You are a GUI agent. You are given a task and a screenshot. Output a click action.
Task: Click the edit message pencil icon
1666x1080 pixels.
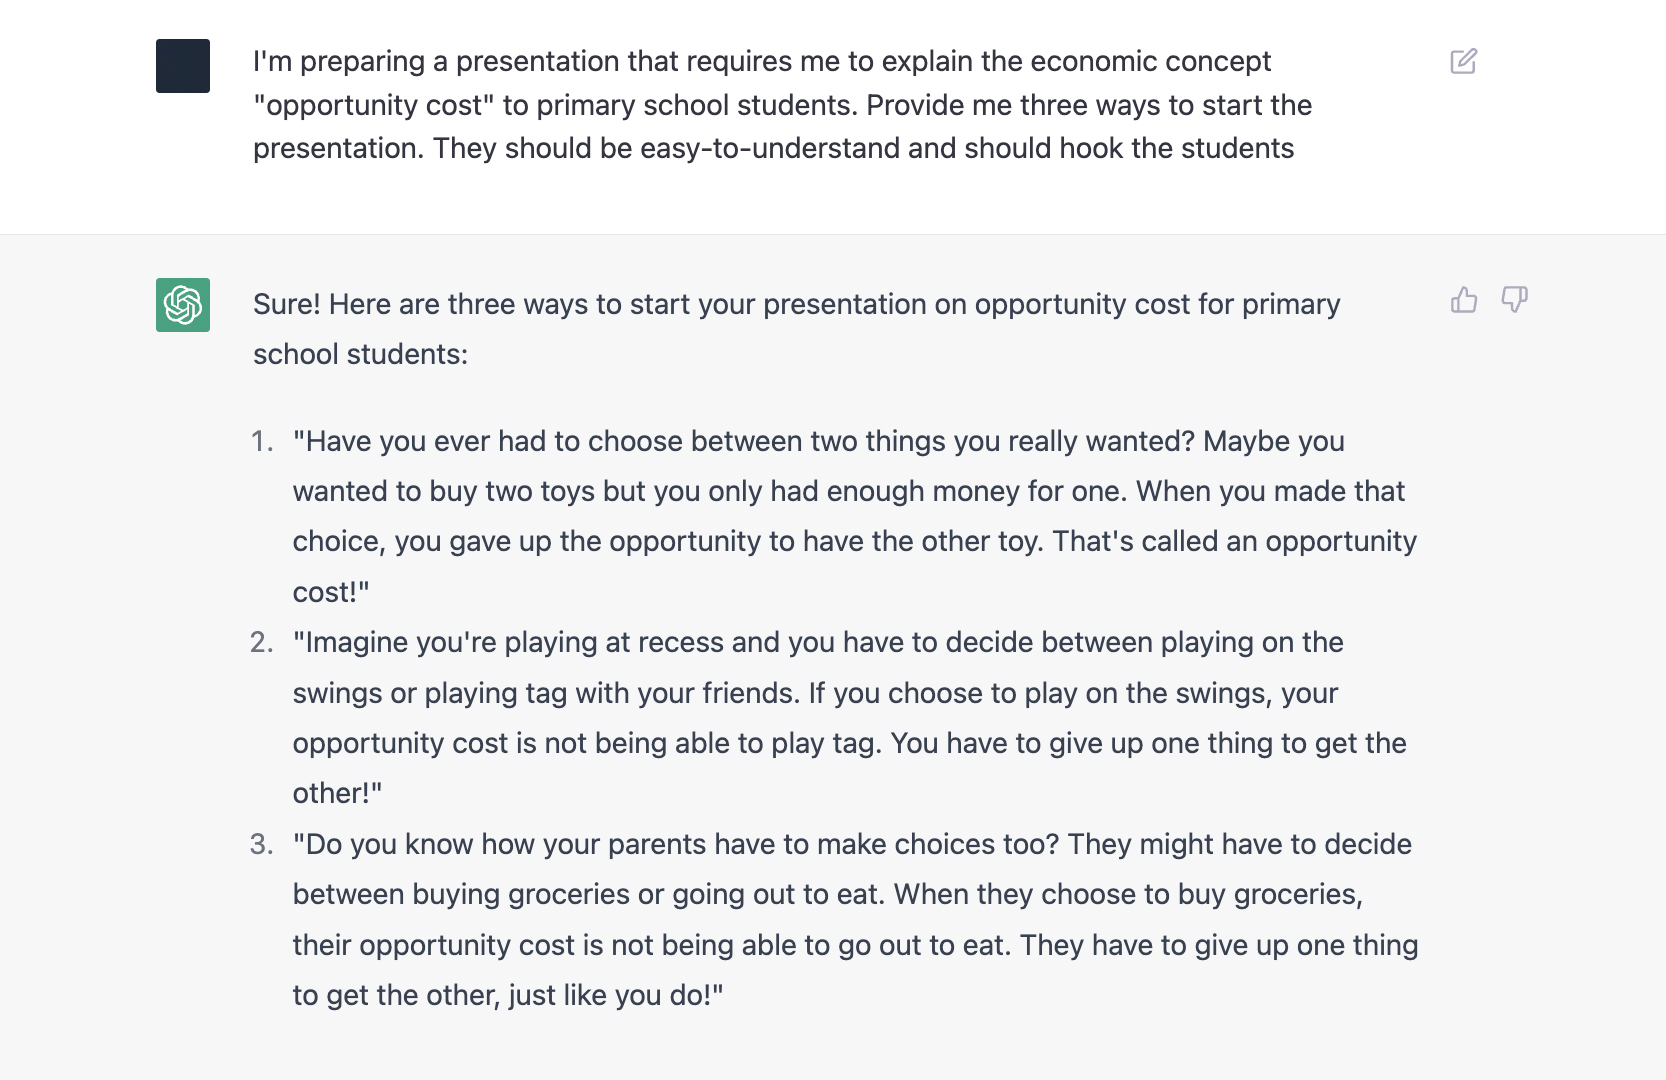tap(1463, 62)
